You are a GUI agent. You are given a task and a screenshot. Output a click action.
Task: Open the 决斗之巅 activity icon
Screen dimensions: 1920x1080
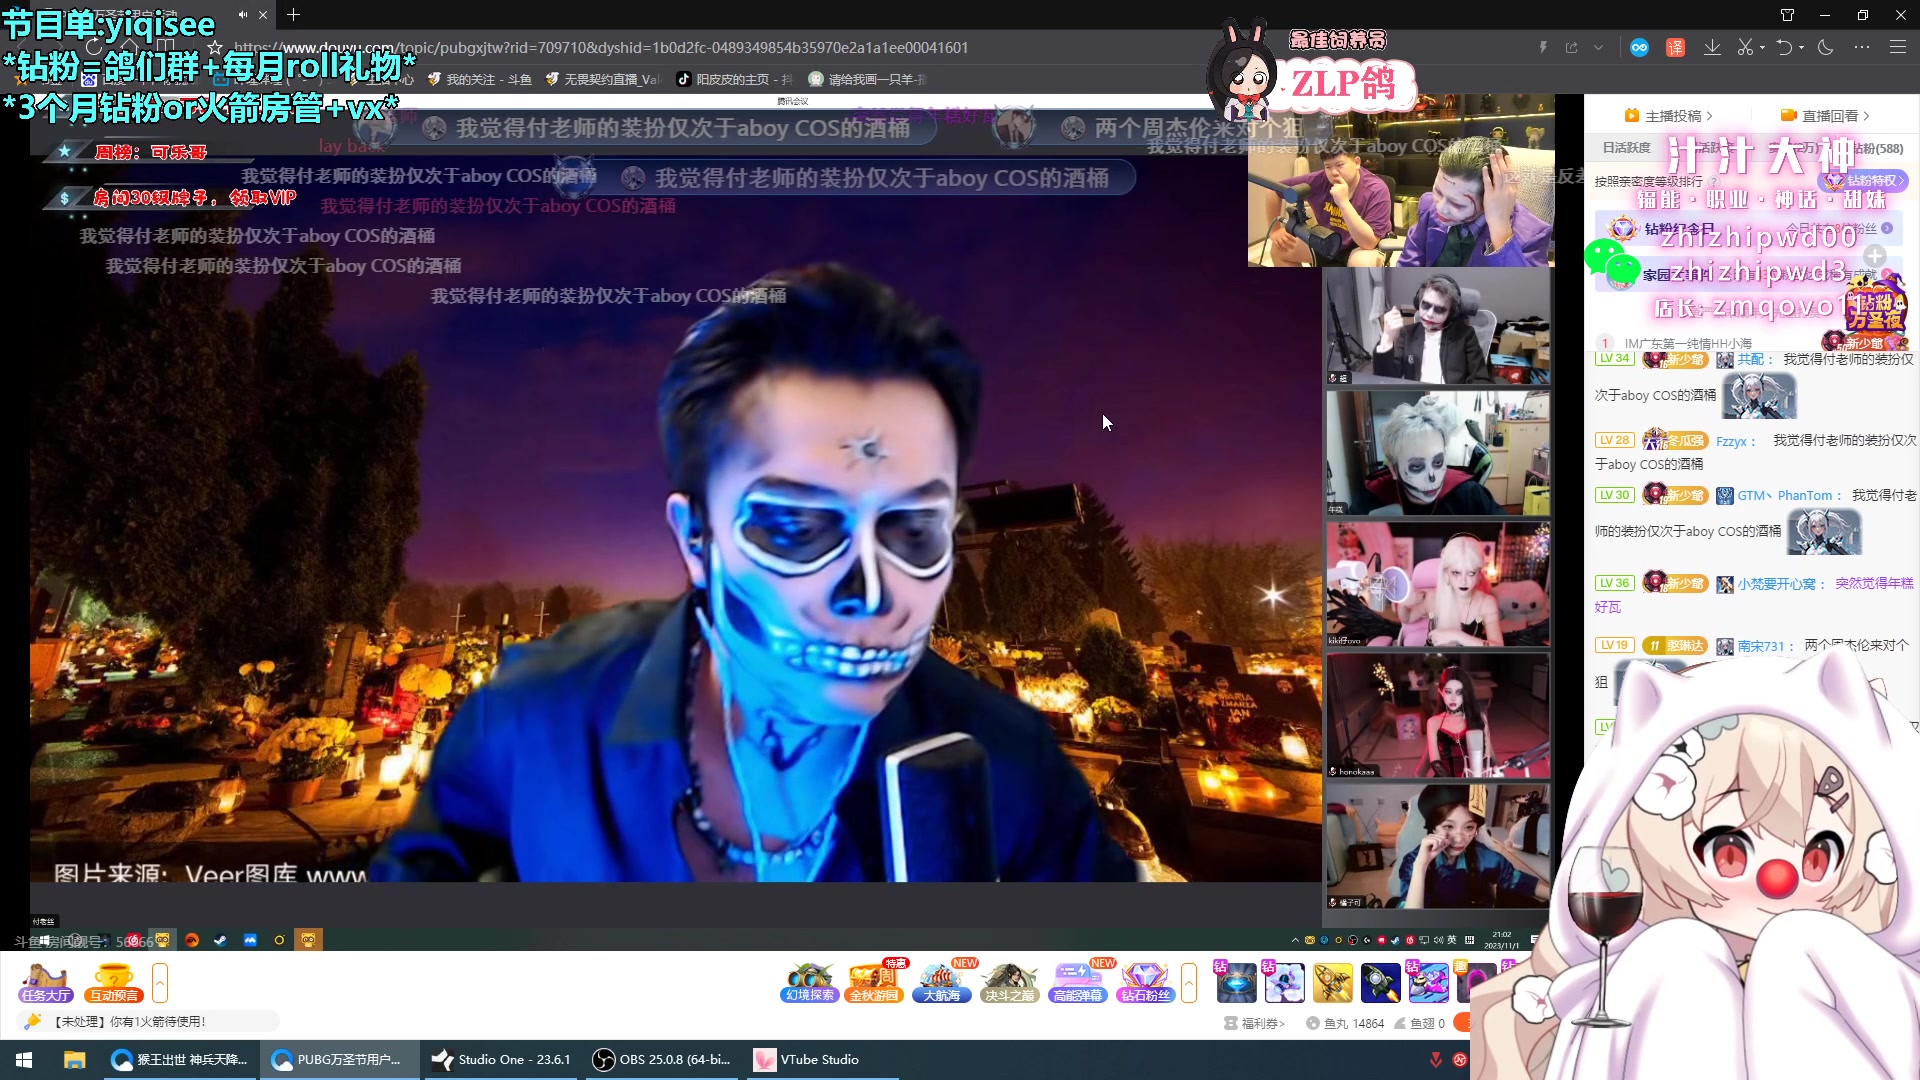(1009, 983)
